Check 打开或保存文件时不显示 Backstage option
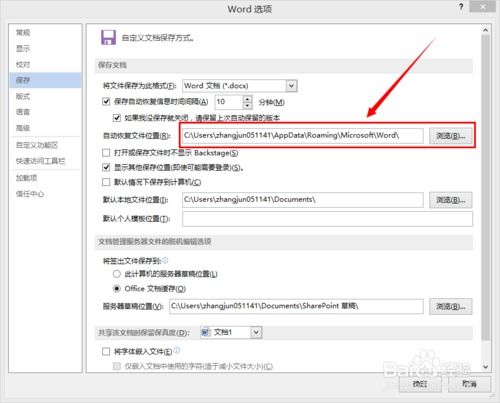Screen dimensions: 500x403 106,153
